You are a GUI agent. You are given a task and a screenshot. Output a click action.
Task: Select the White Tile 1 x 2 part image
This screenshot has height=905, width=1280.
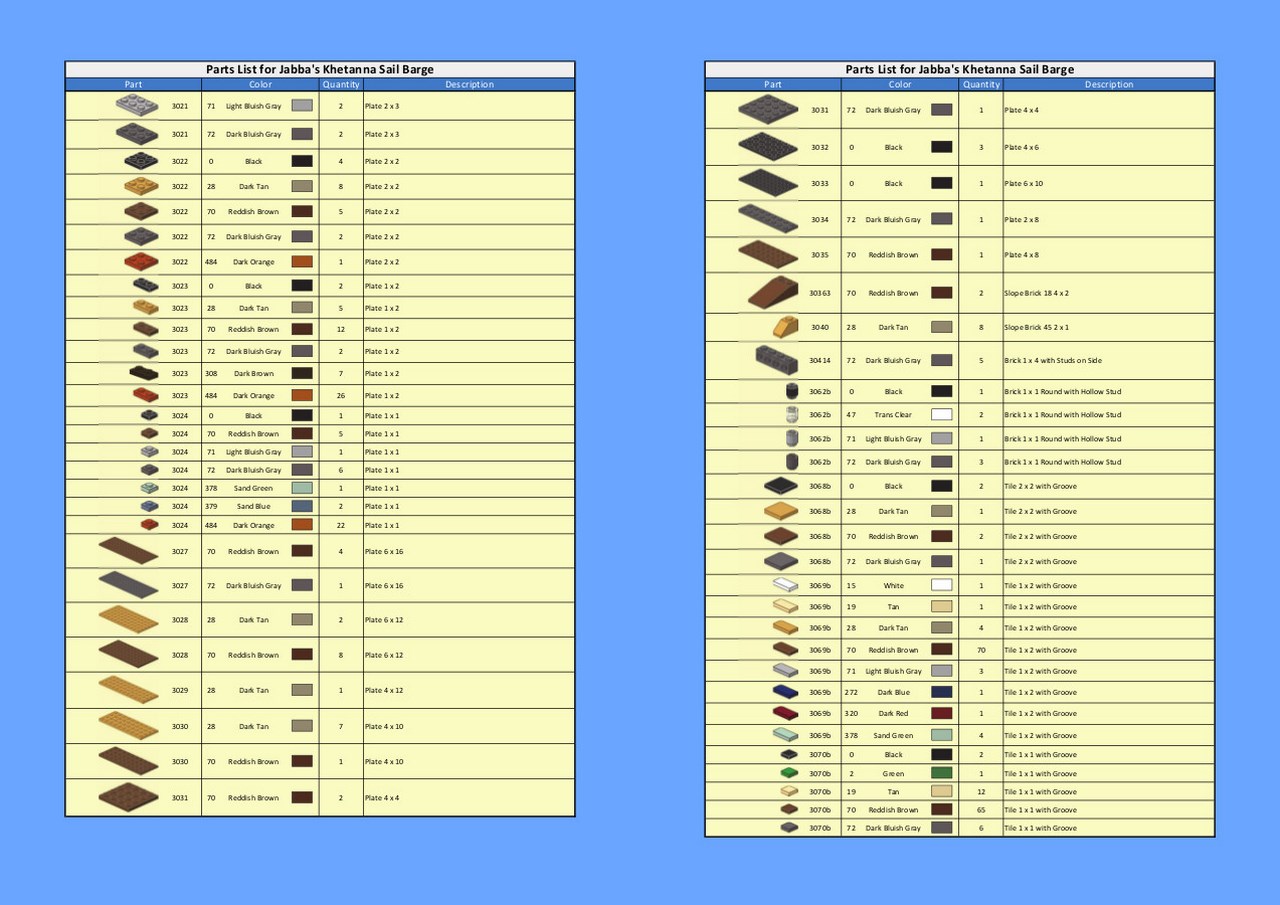click(x=785, y=586)
